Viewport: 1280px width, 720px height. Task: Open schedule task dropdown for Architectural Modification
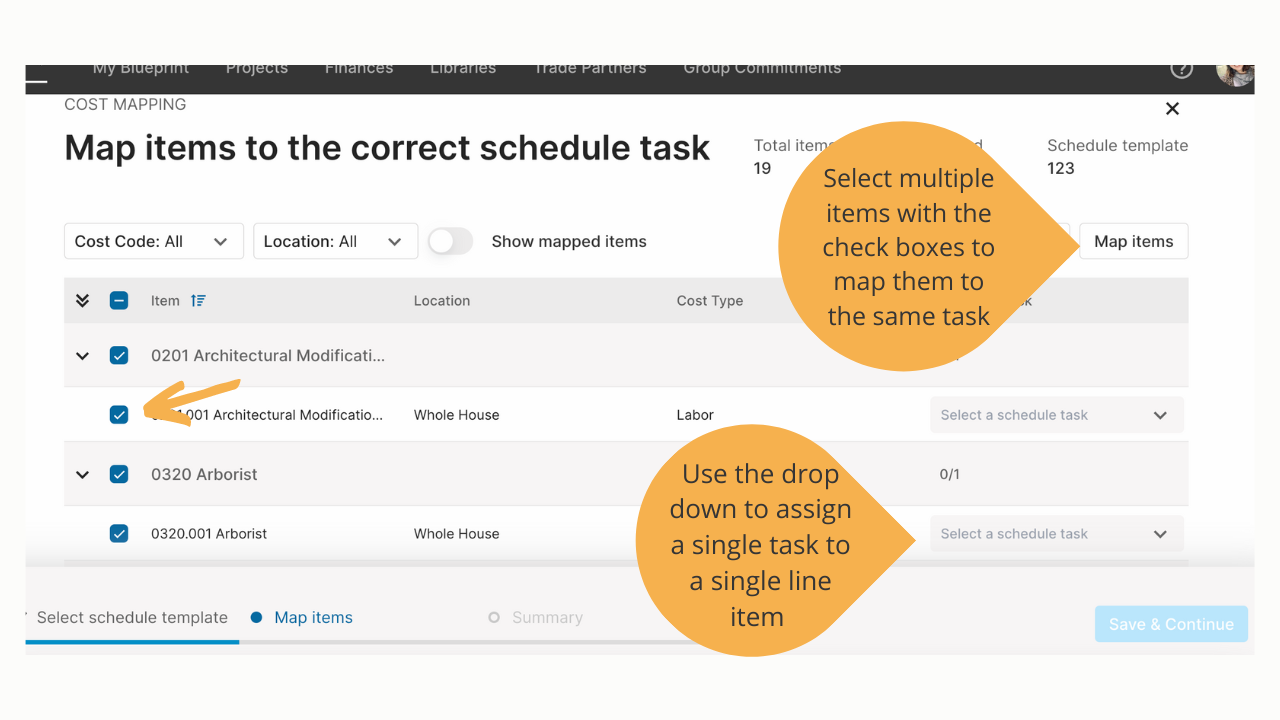[x=1056, y=415]
